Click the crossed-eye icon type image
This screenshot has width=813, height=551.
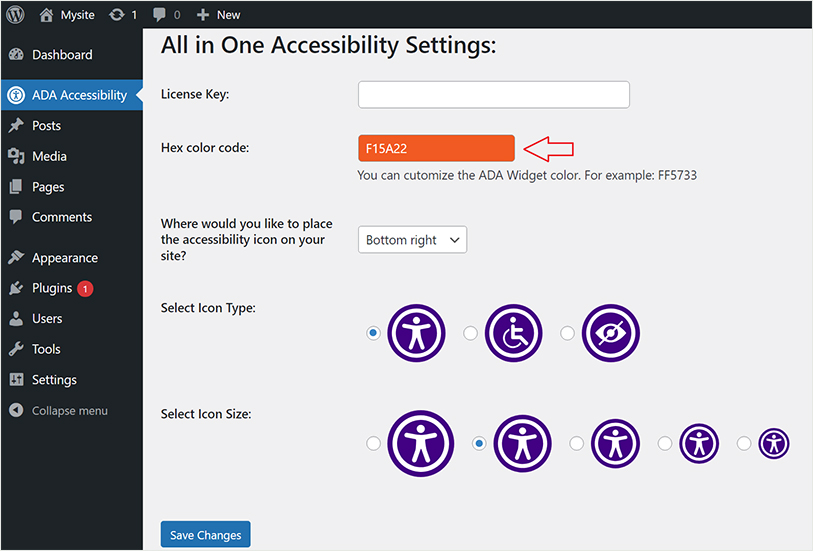(610, 333)
